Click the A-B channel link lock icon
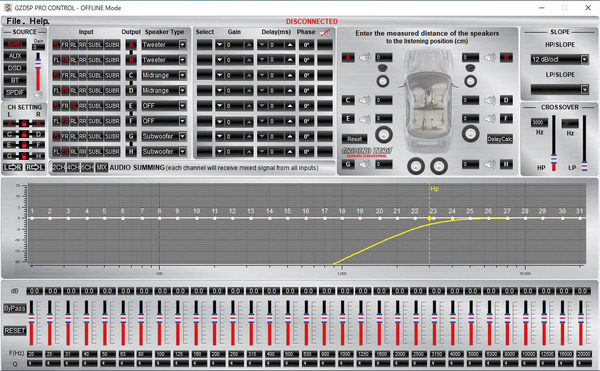The height and width of the screenshot is (371, 600). 24,124
